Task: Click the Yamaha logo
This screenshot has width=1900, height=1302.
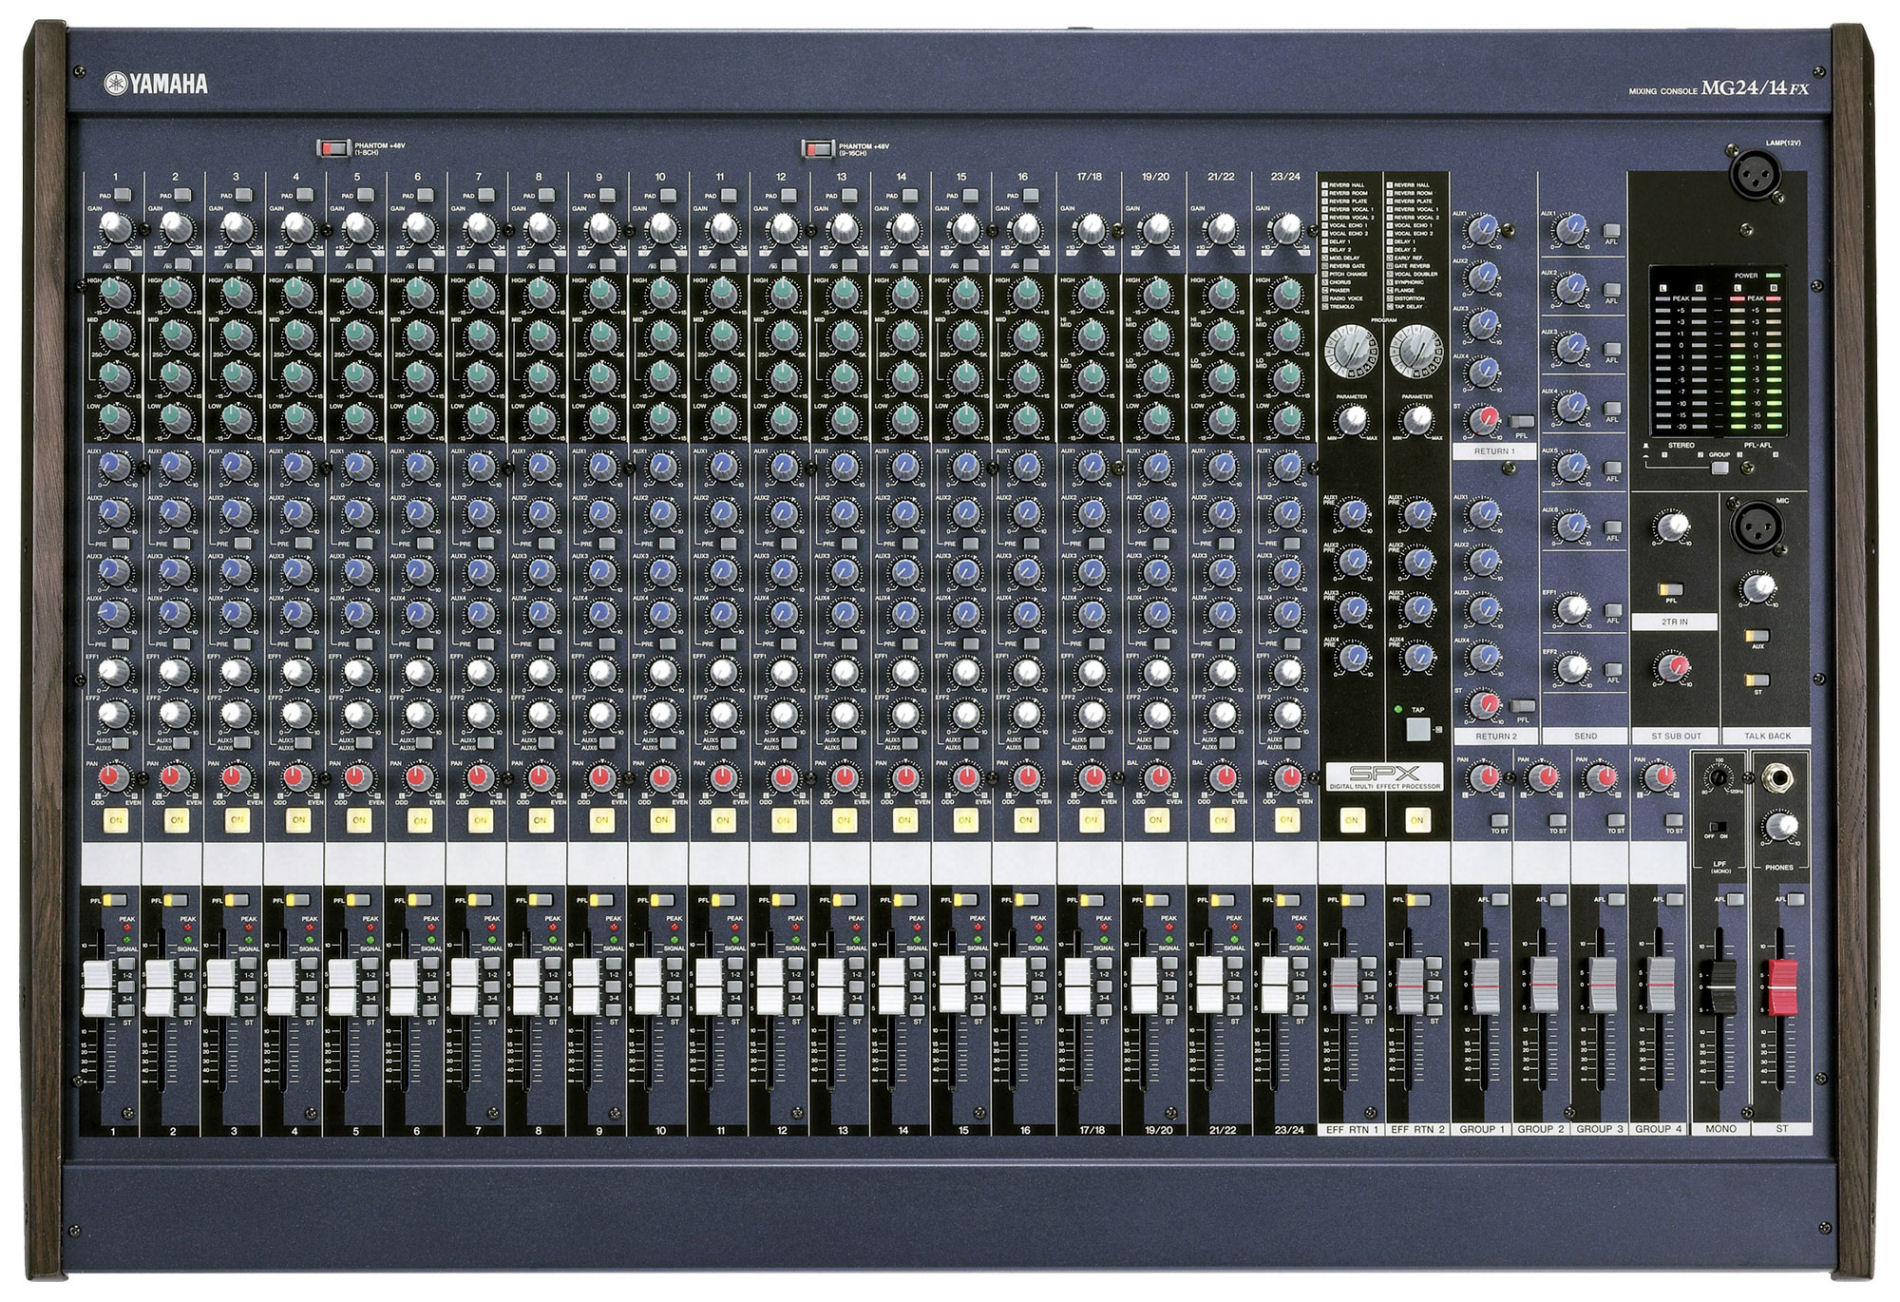Action: tap(156, 85)
